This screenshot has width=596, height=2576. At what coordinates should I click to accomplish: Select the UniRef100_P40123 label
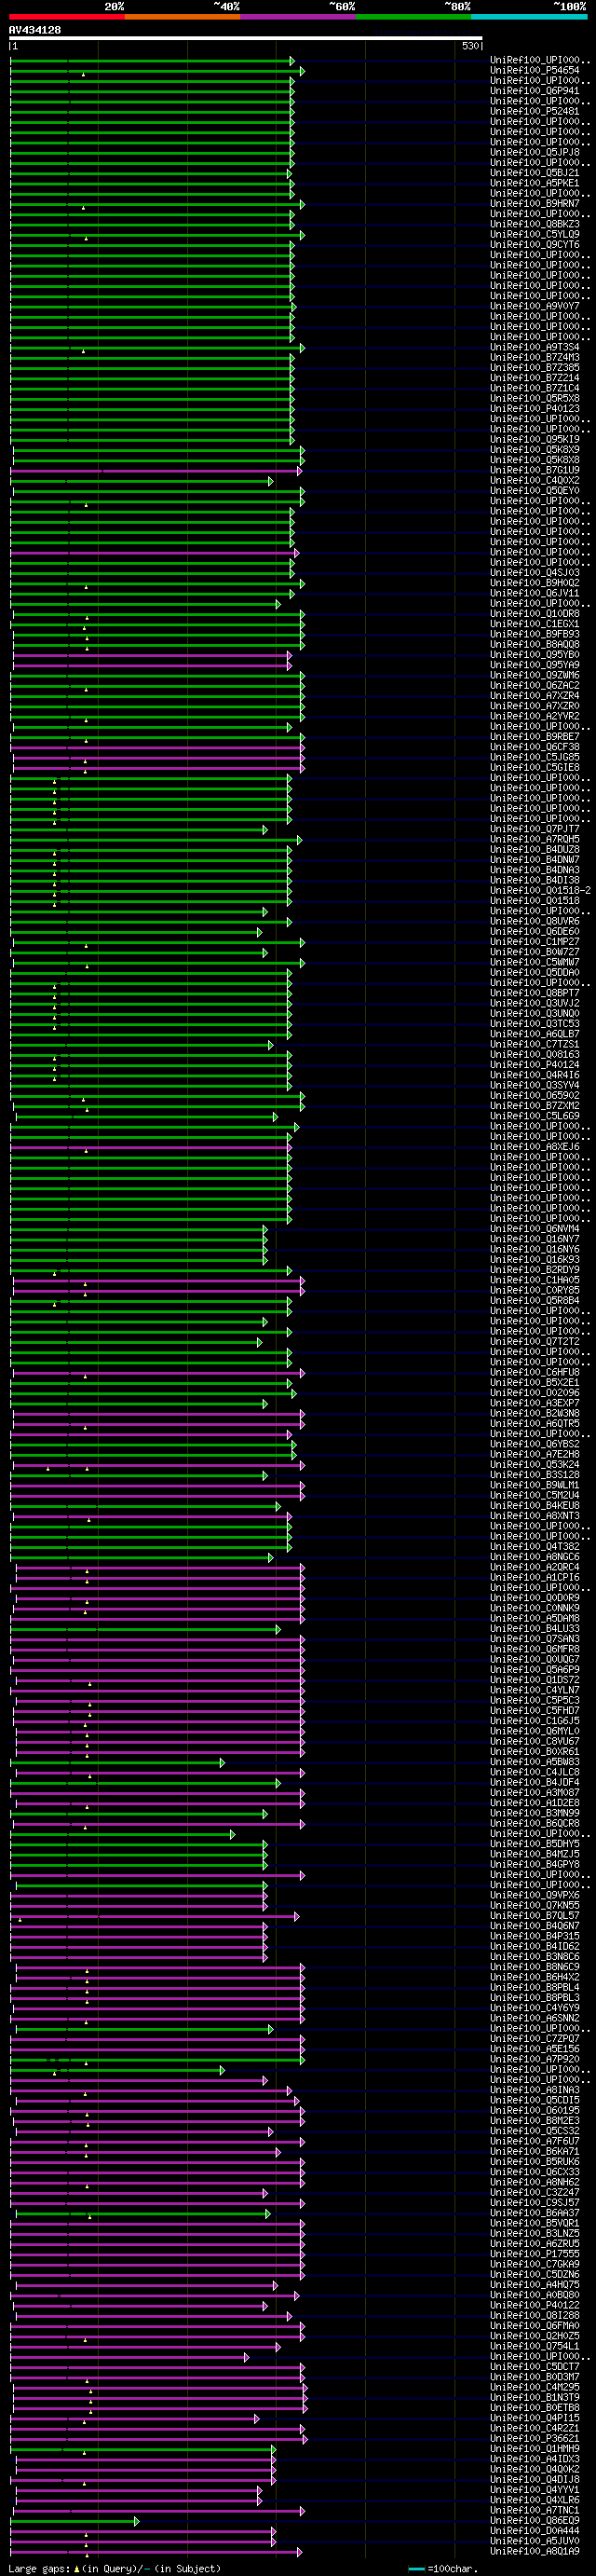point(535,409)
